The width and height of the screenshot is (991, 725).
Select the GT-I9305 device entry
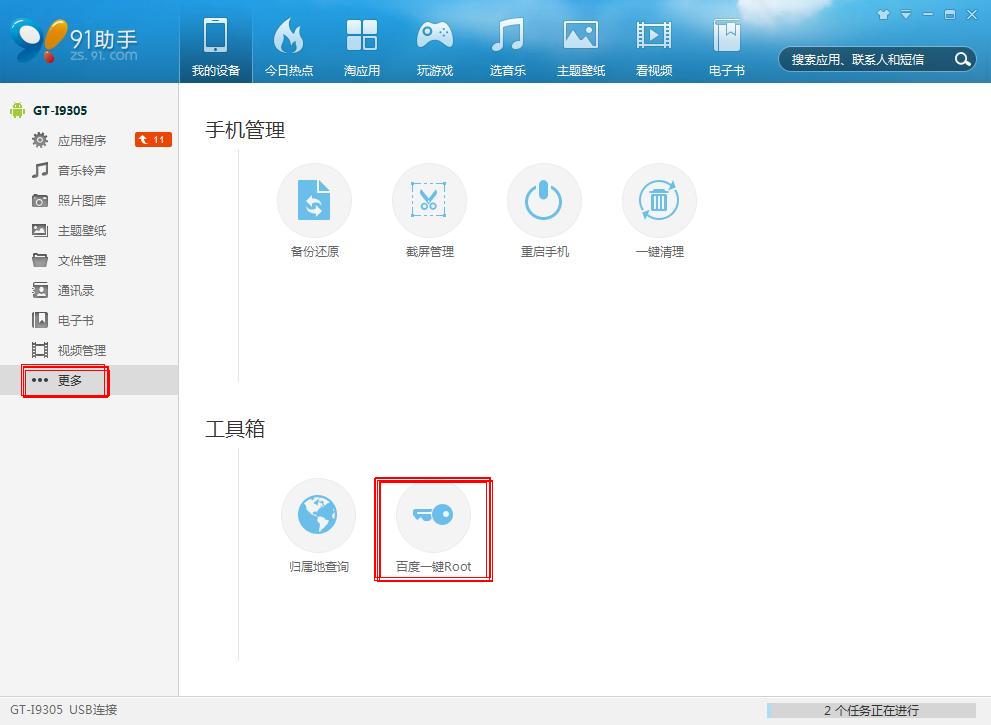pyautogui.click(x=49, y=111)
